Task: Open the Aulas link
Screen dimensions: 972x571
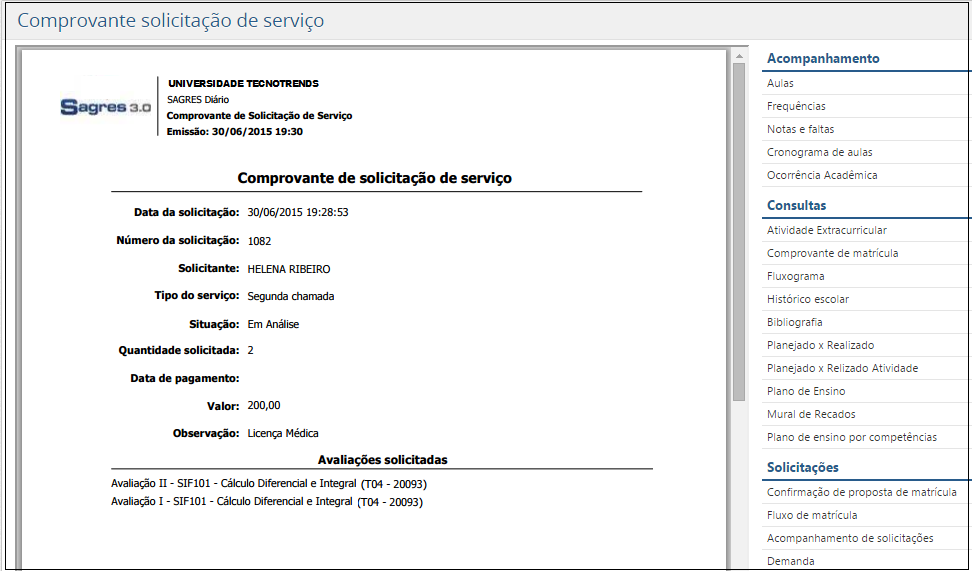Action: [780, 83]
